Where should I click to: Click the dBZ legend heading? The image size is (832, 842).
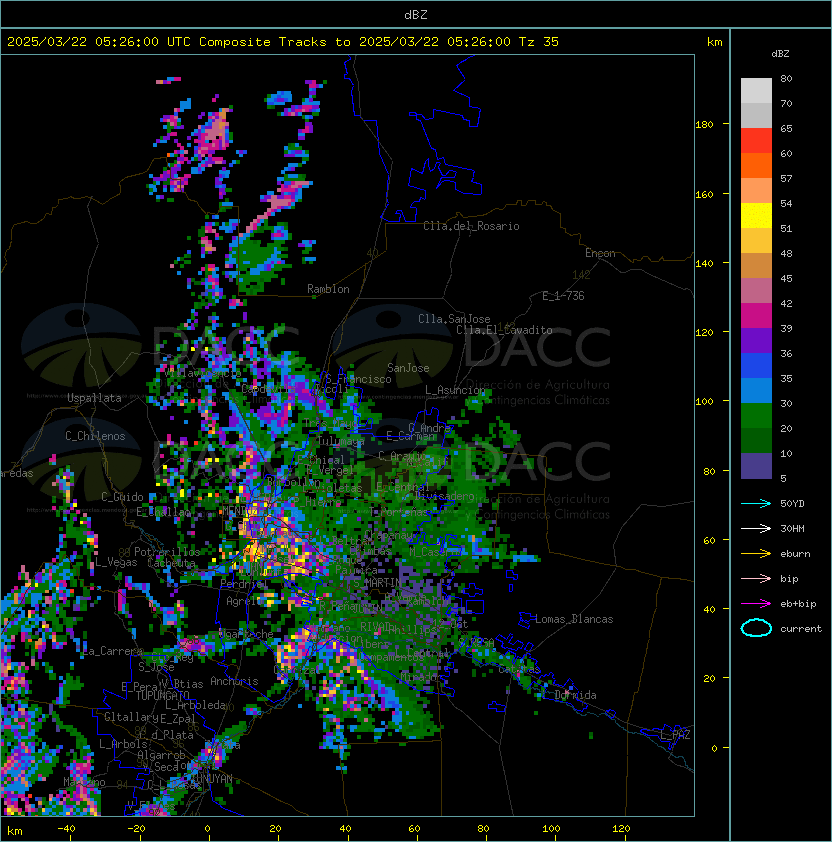click(780, 54)
